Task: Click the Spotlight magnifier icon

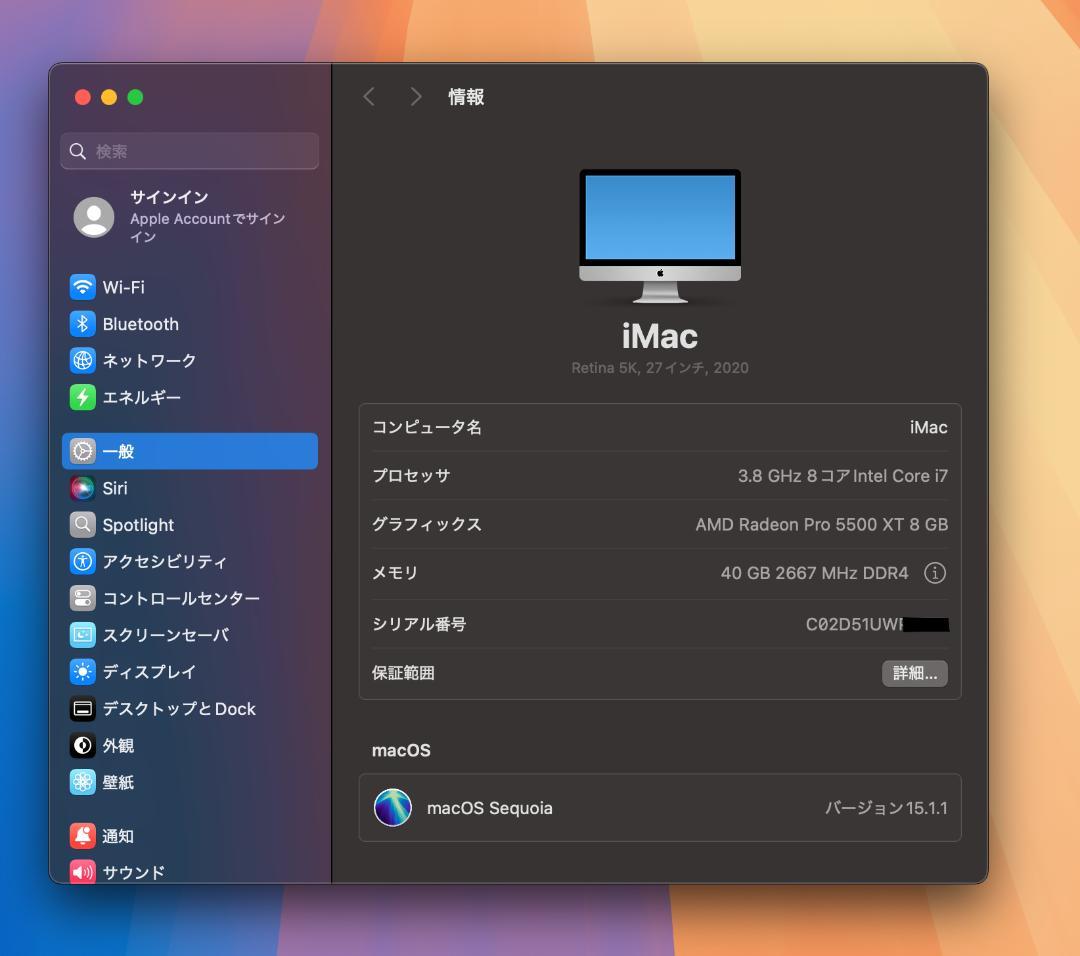Action: 83,525
